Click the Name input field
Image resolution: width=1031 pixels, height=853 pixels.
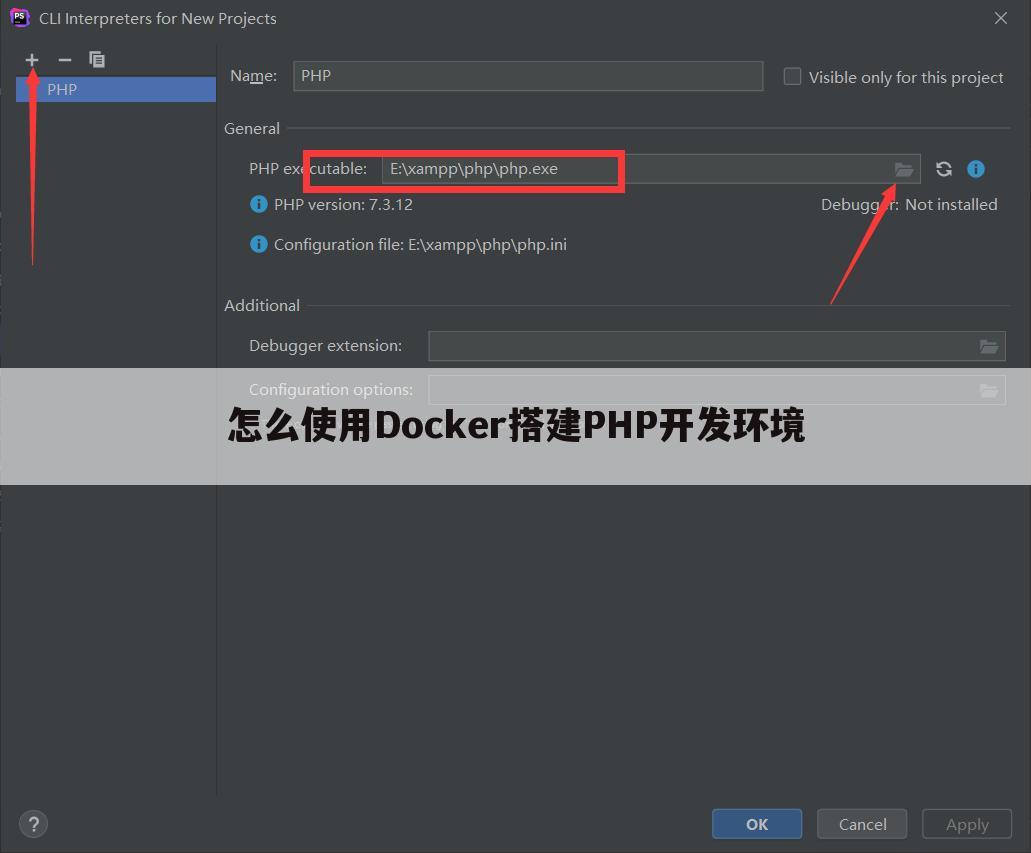tap(528, 76)
